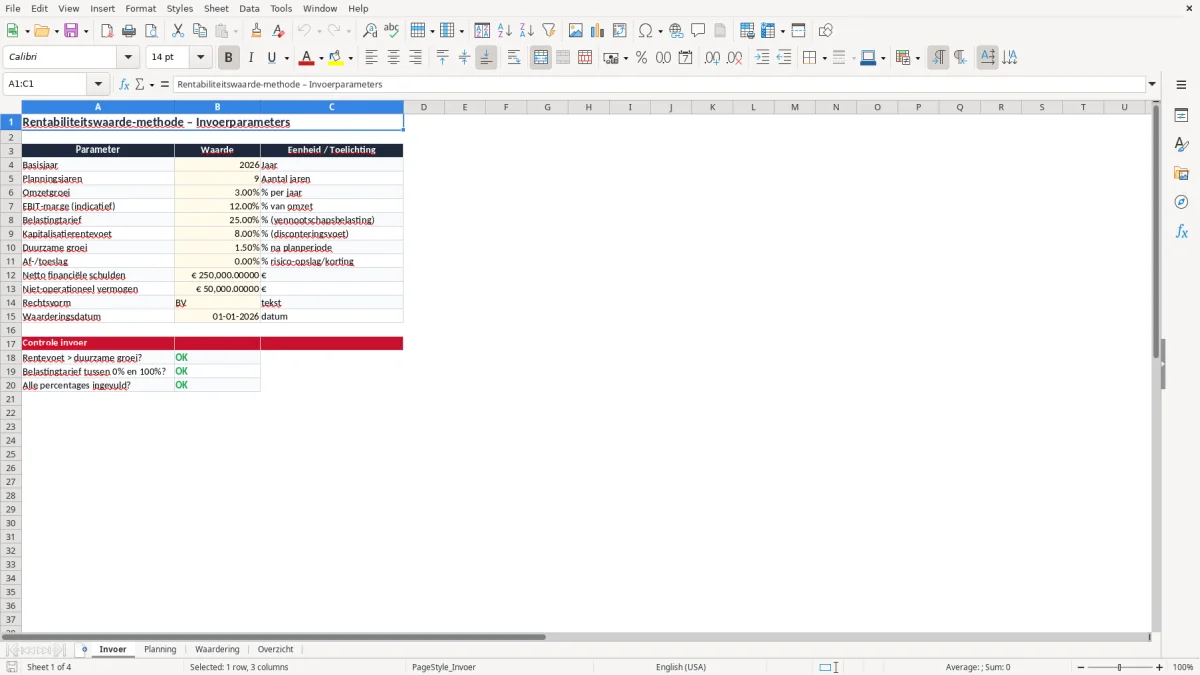The image size is (1200, 675).
Task: Click the AutoFilter funnel icon
Action: (x=548, y=31)
